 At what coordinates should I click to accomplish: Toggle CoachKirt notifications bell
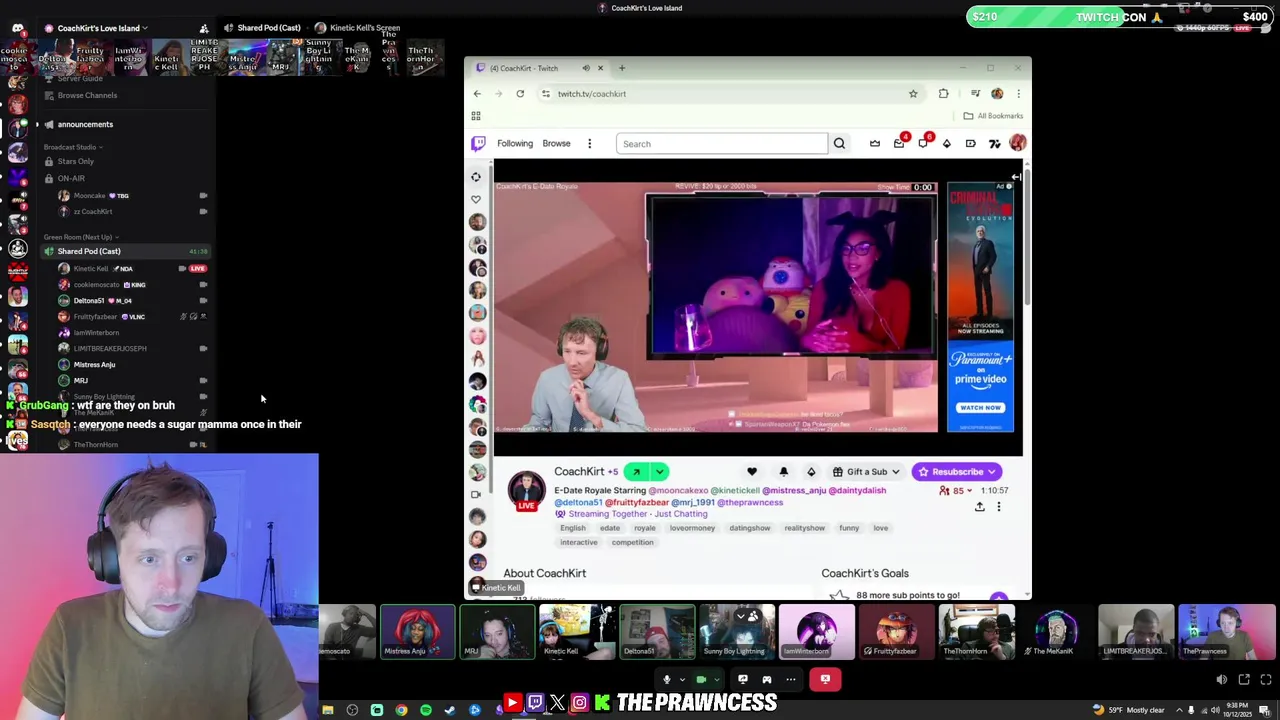[x=783, y=472]
